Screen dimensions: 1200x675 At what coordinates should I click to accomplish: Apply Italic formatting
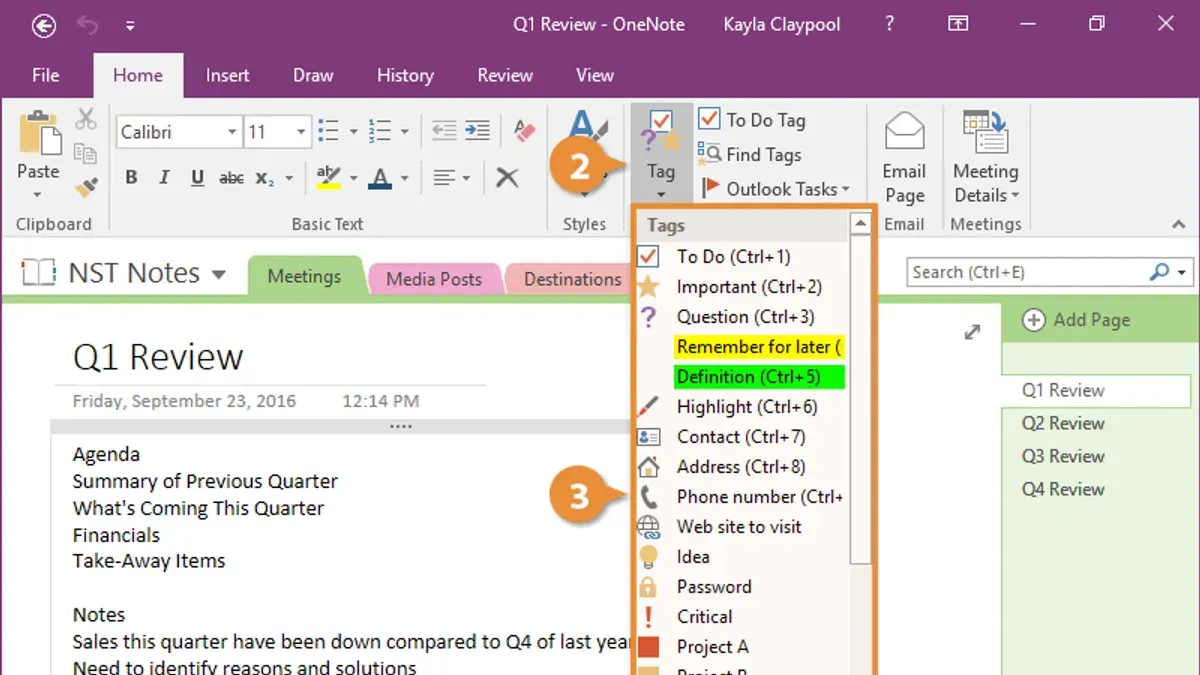(x=164, y=178)
